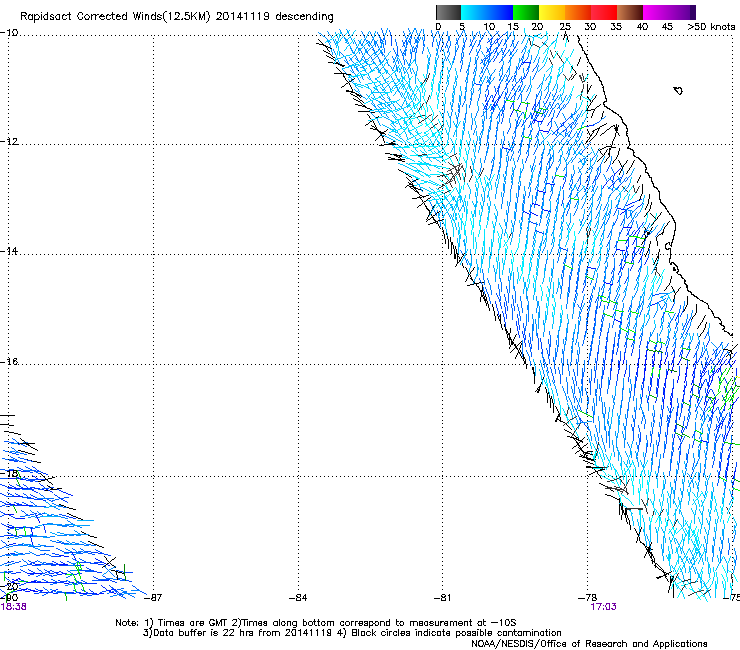Click the latitude label '-14'
Screen dimensions: 740x650
pyautogui.click(x=9, y=251)
